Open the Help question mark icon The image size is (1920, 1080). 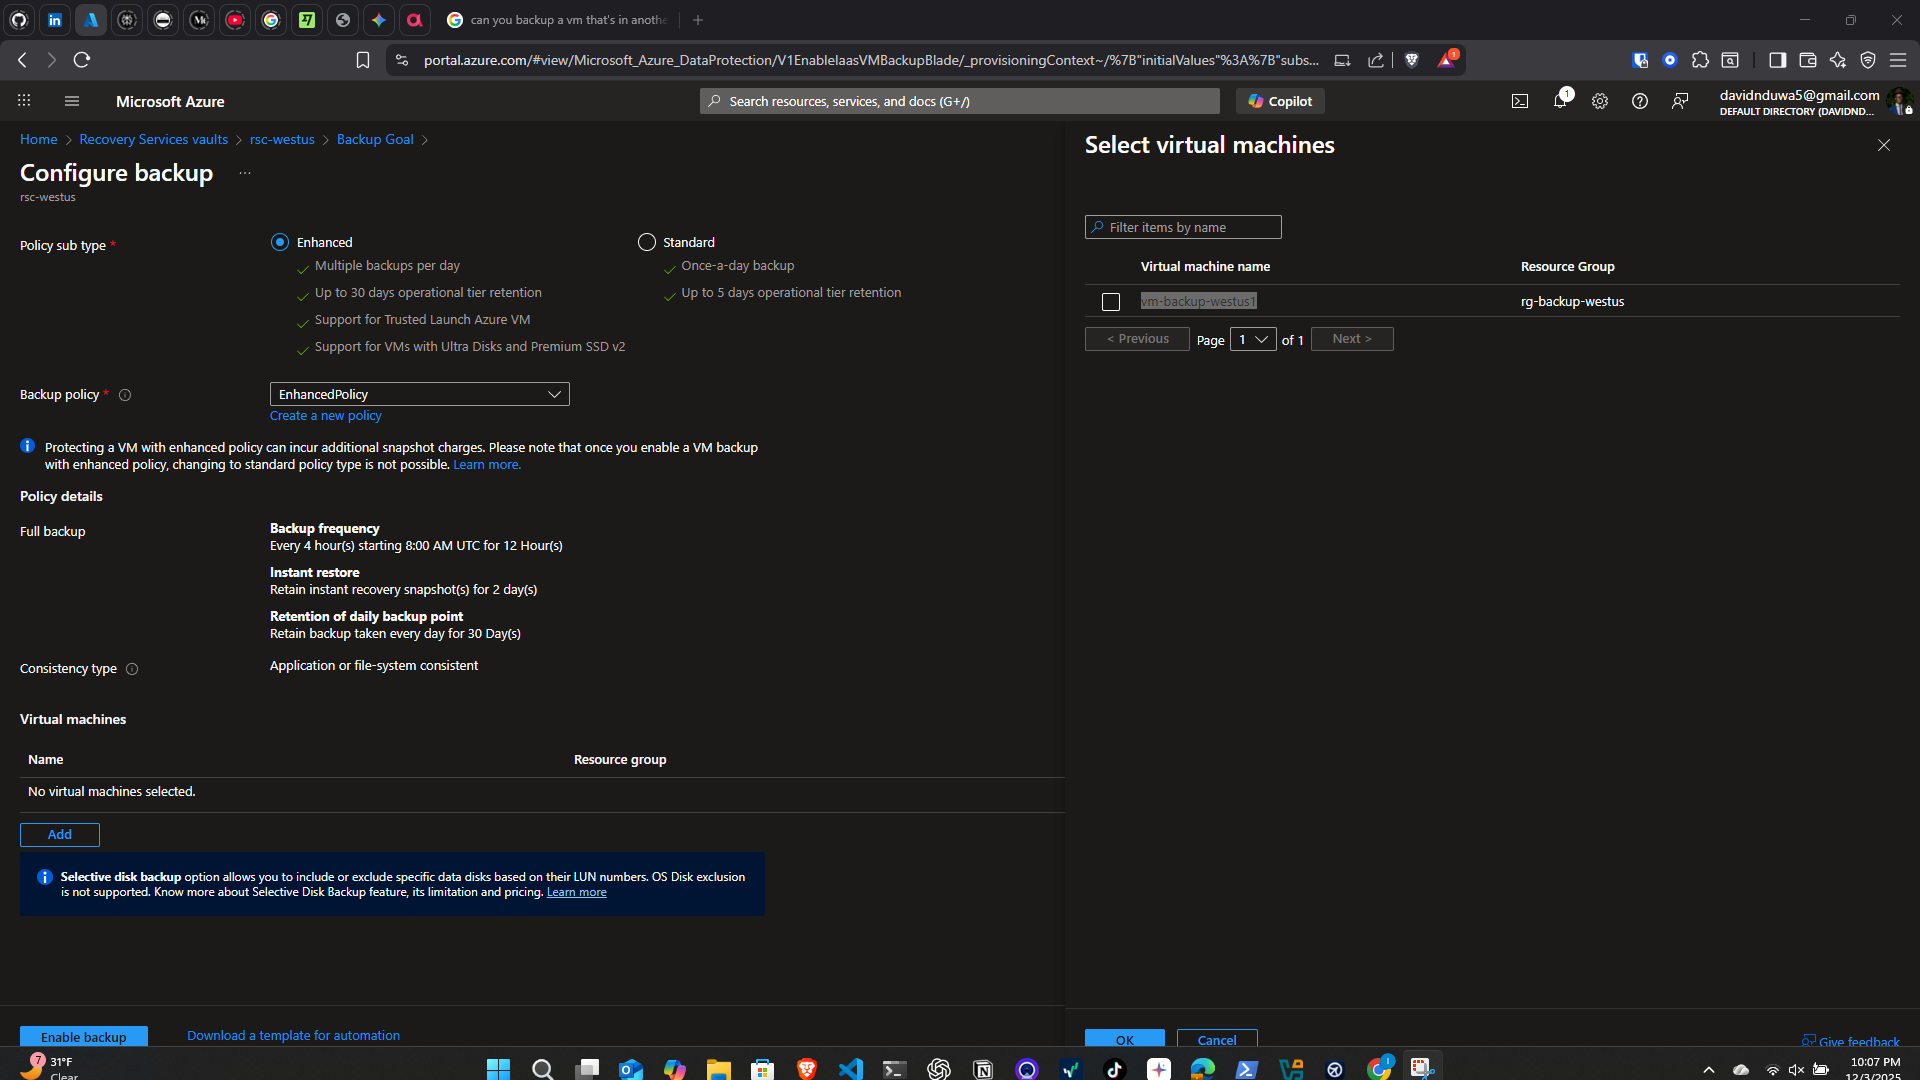(1640, 101)
